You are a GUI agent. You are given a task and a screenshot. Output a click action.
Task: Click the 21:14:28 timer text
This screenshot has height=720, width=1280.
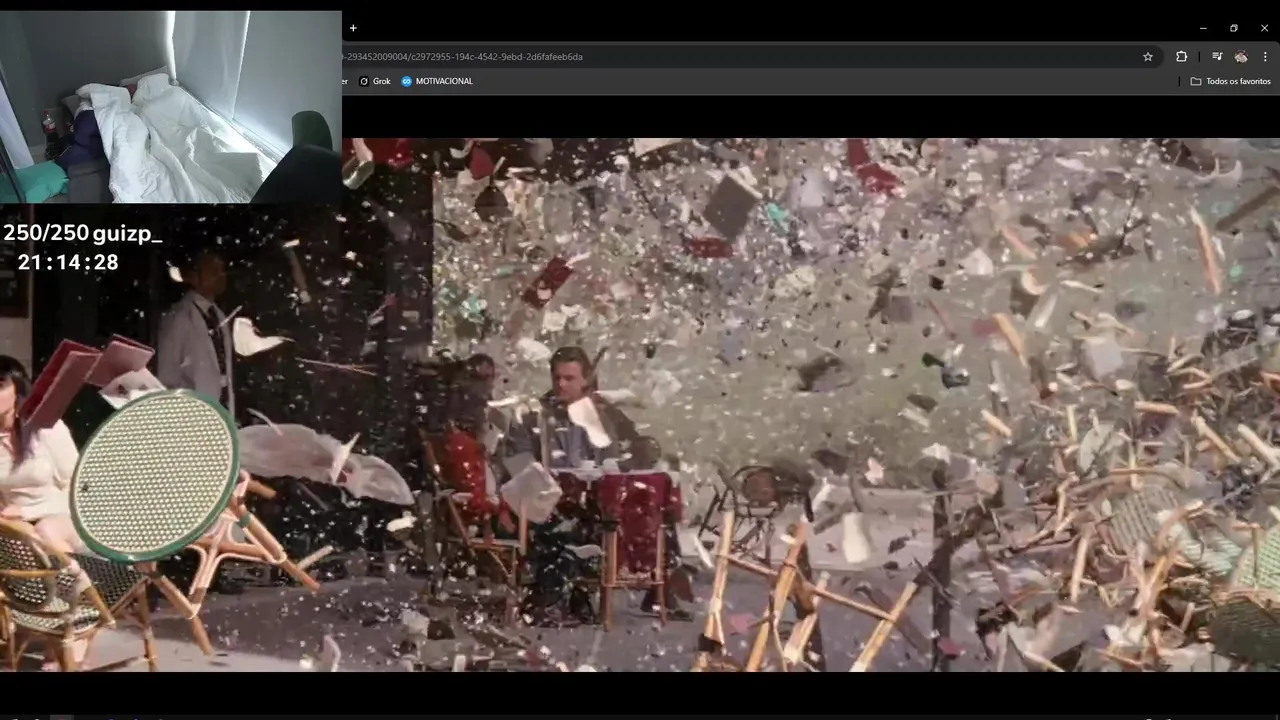(x=68, y=262)
